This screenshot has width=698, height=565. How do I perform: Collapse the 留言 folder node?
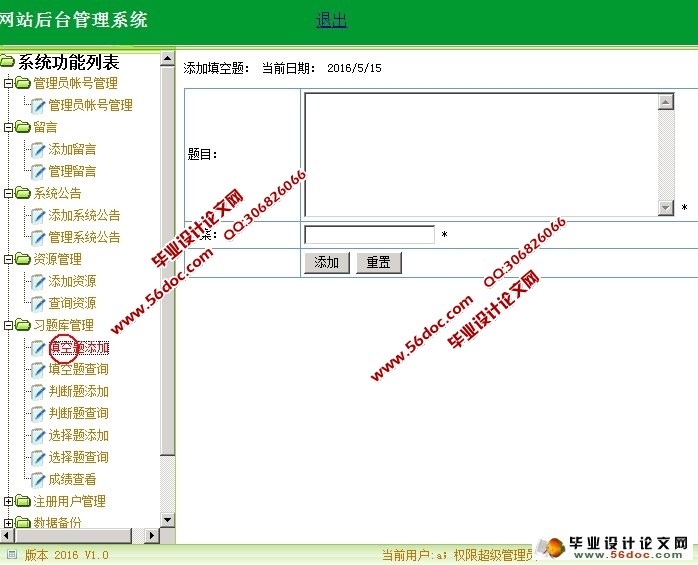click(x=8, y=127)
